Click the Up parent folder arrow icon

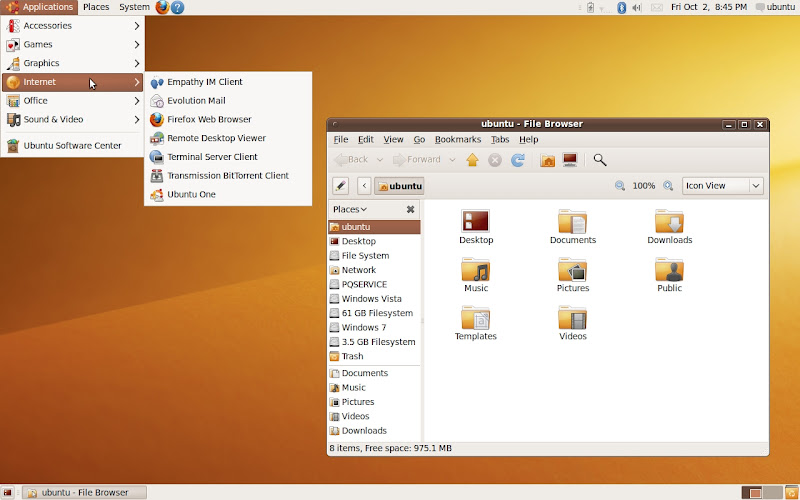coord(472,160)
